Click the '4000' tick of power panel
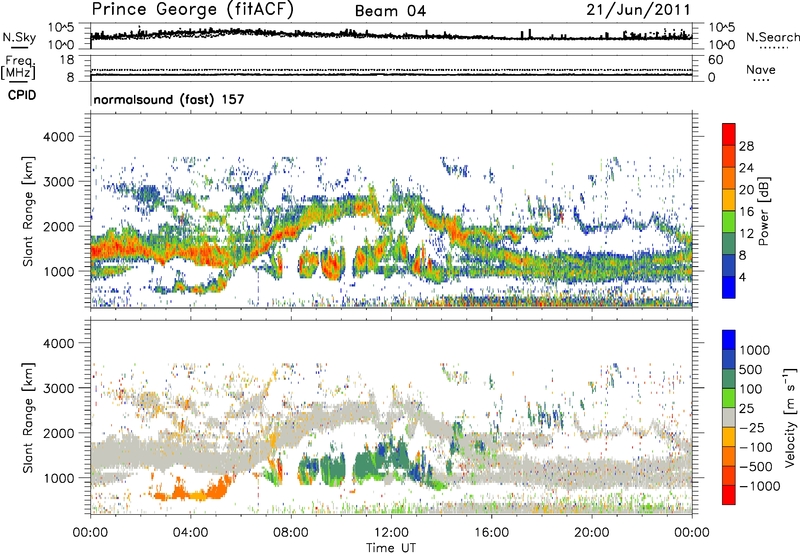This screenshot has height=554, width=800. click(59, 137)
